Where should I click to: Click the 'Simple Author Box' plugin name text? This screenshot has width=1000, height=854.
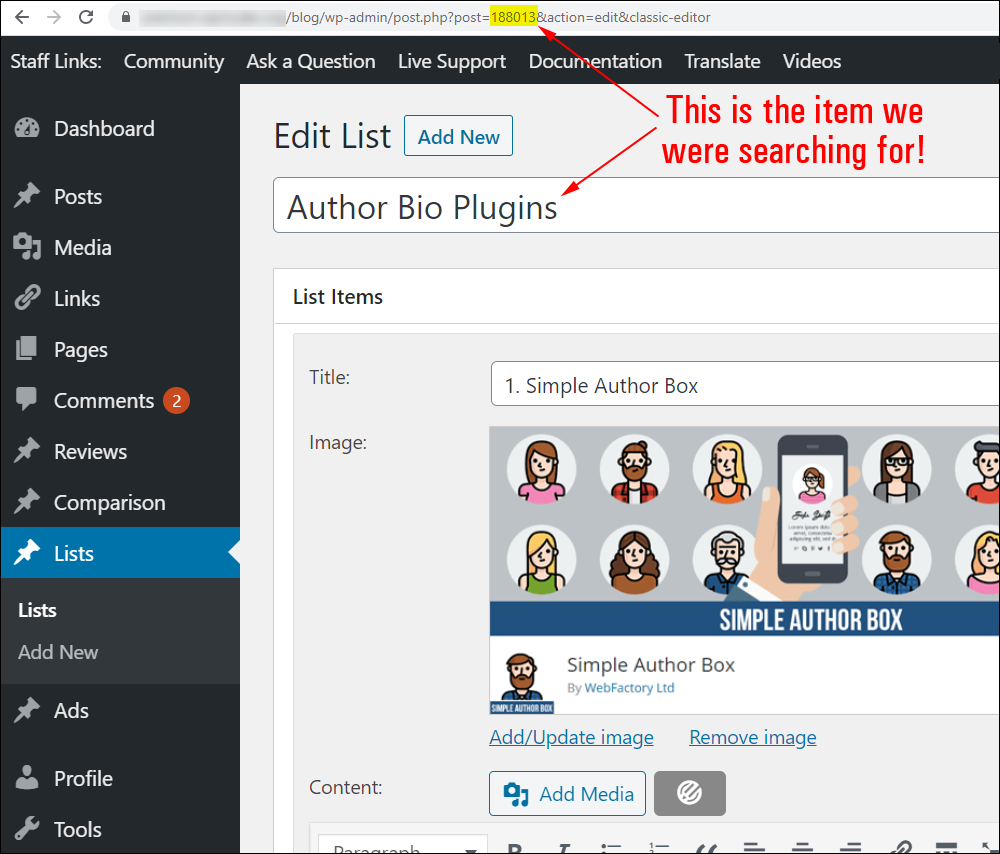pos(651,665)
